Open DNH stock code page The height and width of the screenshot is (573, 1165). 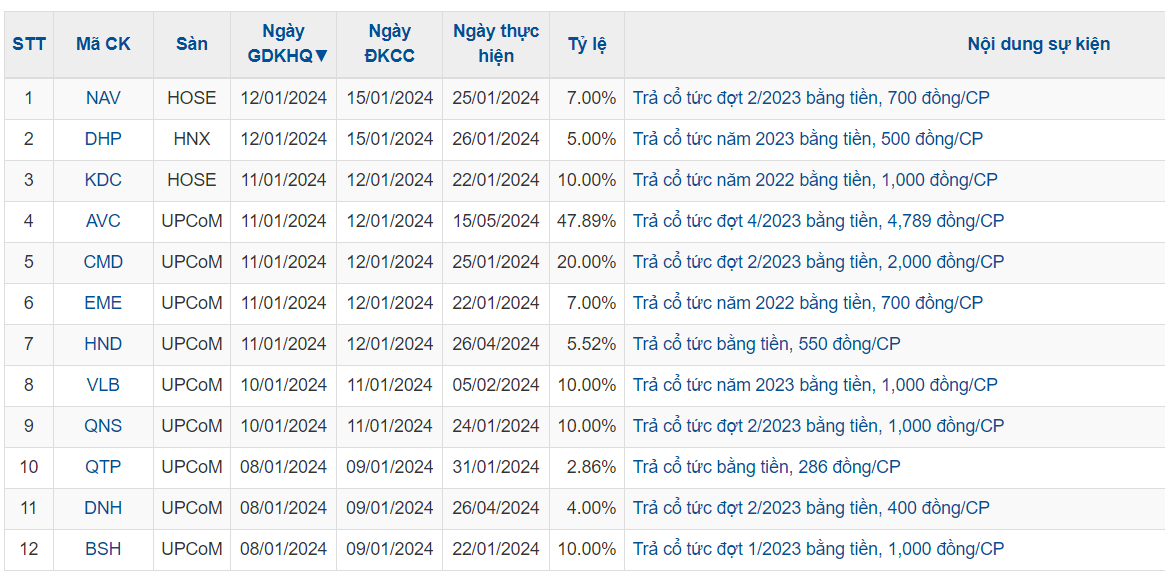pos(103,508)
